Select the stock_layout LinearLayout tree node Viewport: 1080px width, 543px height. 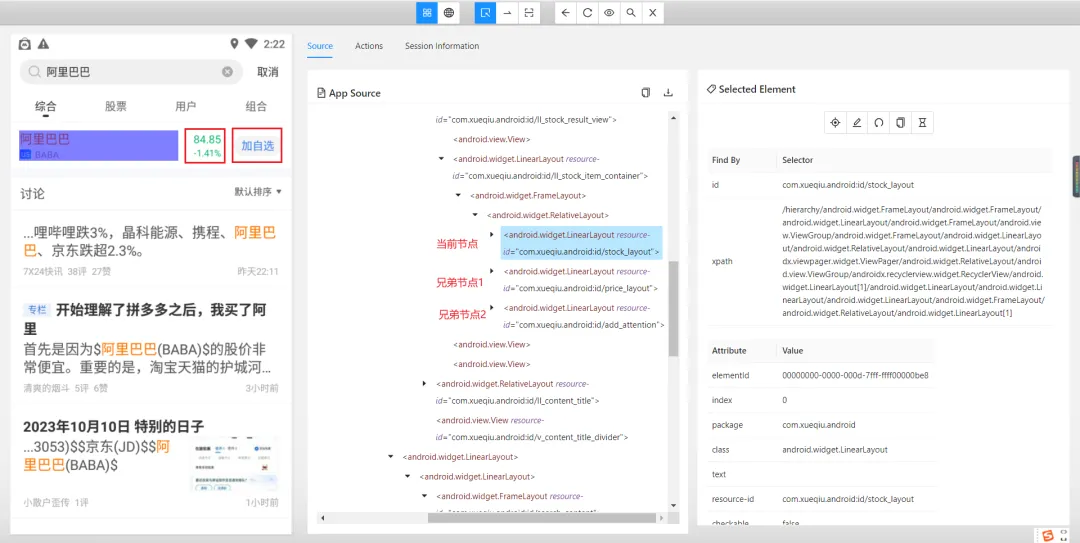coord(581,243)
